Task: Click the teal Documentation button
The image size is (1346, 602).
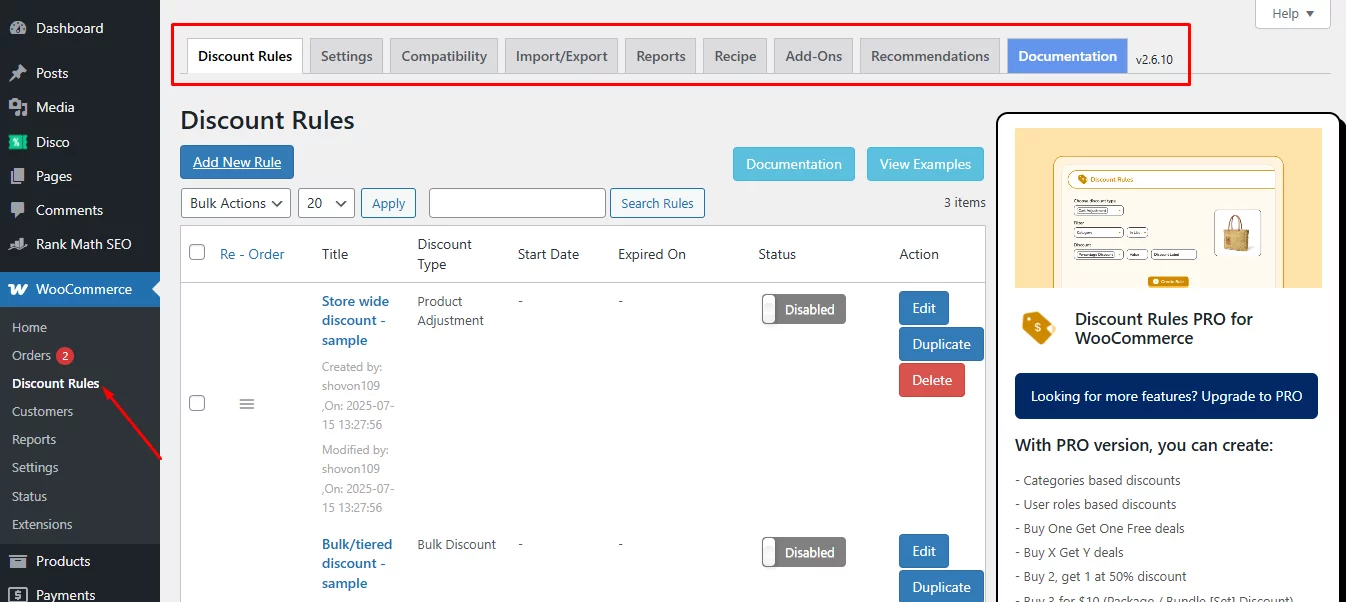Action: pyautogui.click(x=794, y=164)
